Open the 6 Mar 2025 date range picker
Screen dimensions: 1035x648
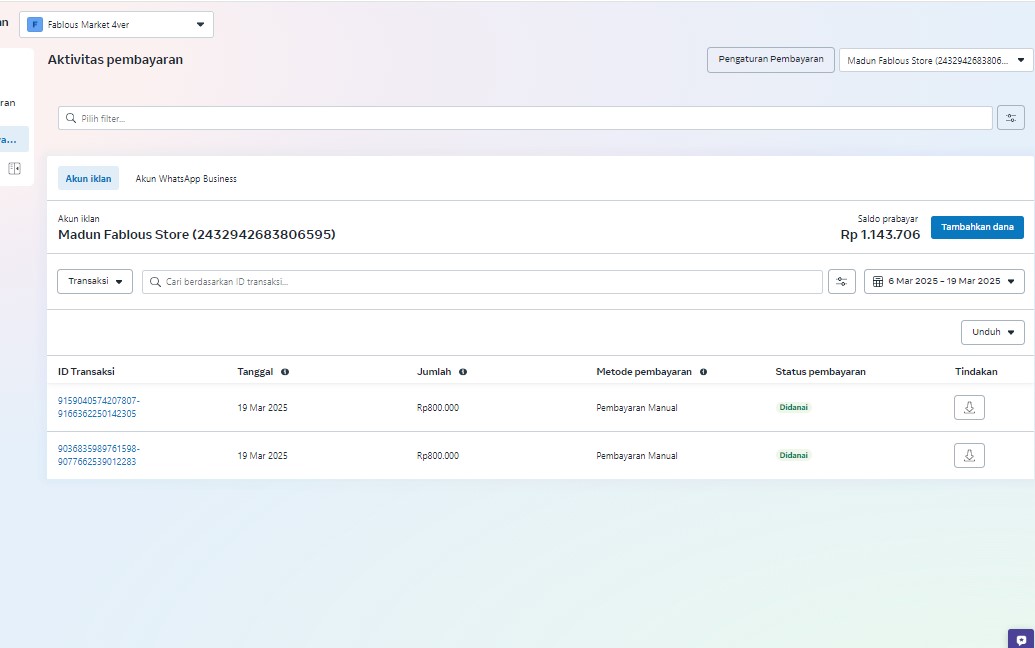(943, 282)
